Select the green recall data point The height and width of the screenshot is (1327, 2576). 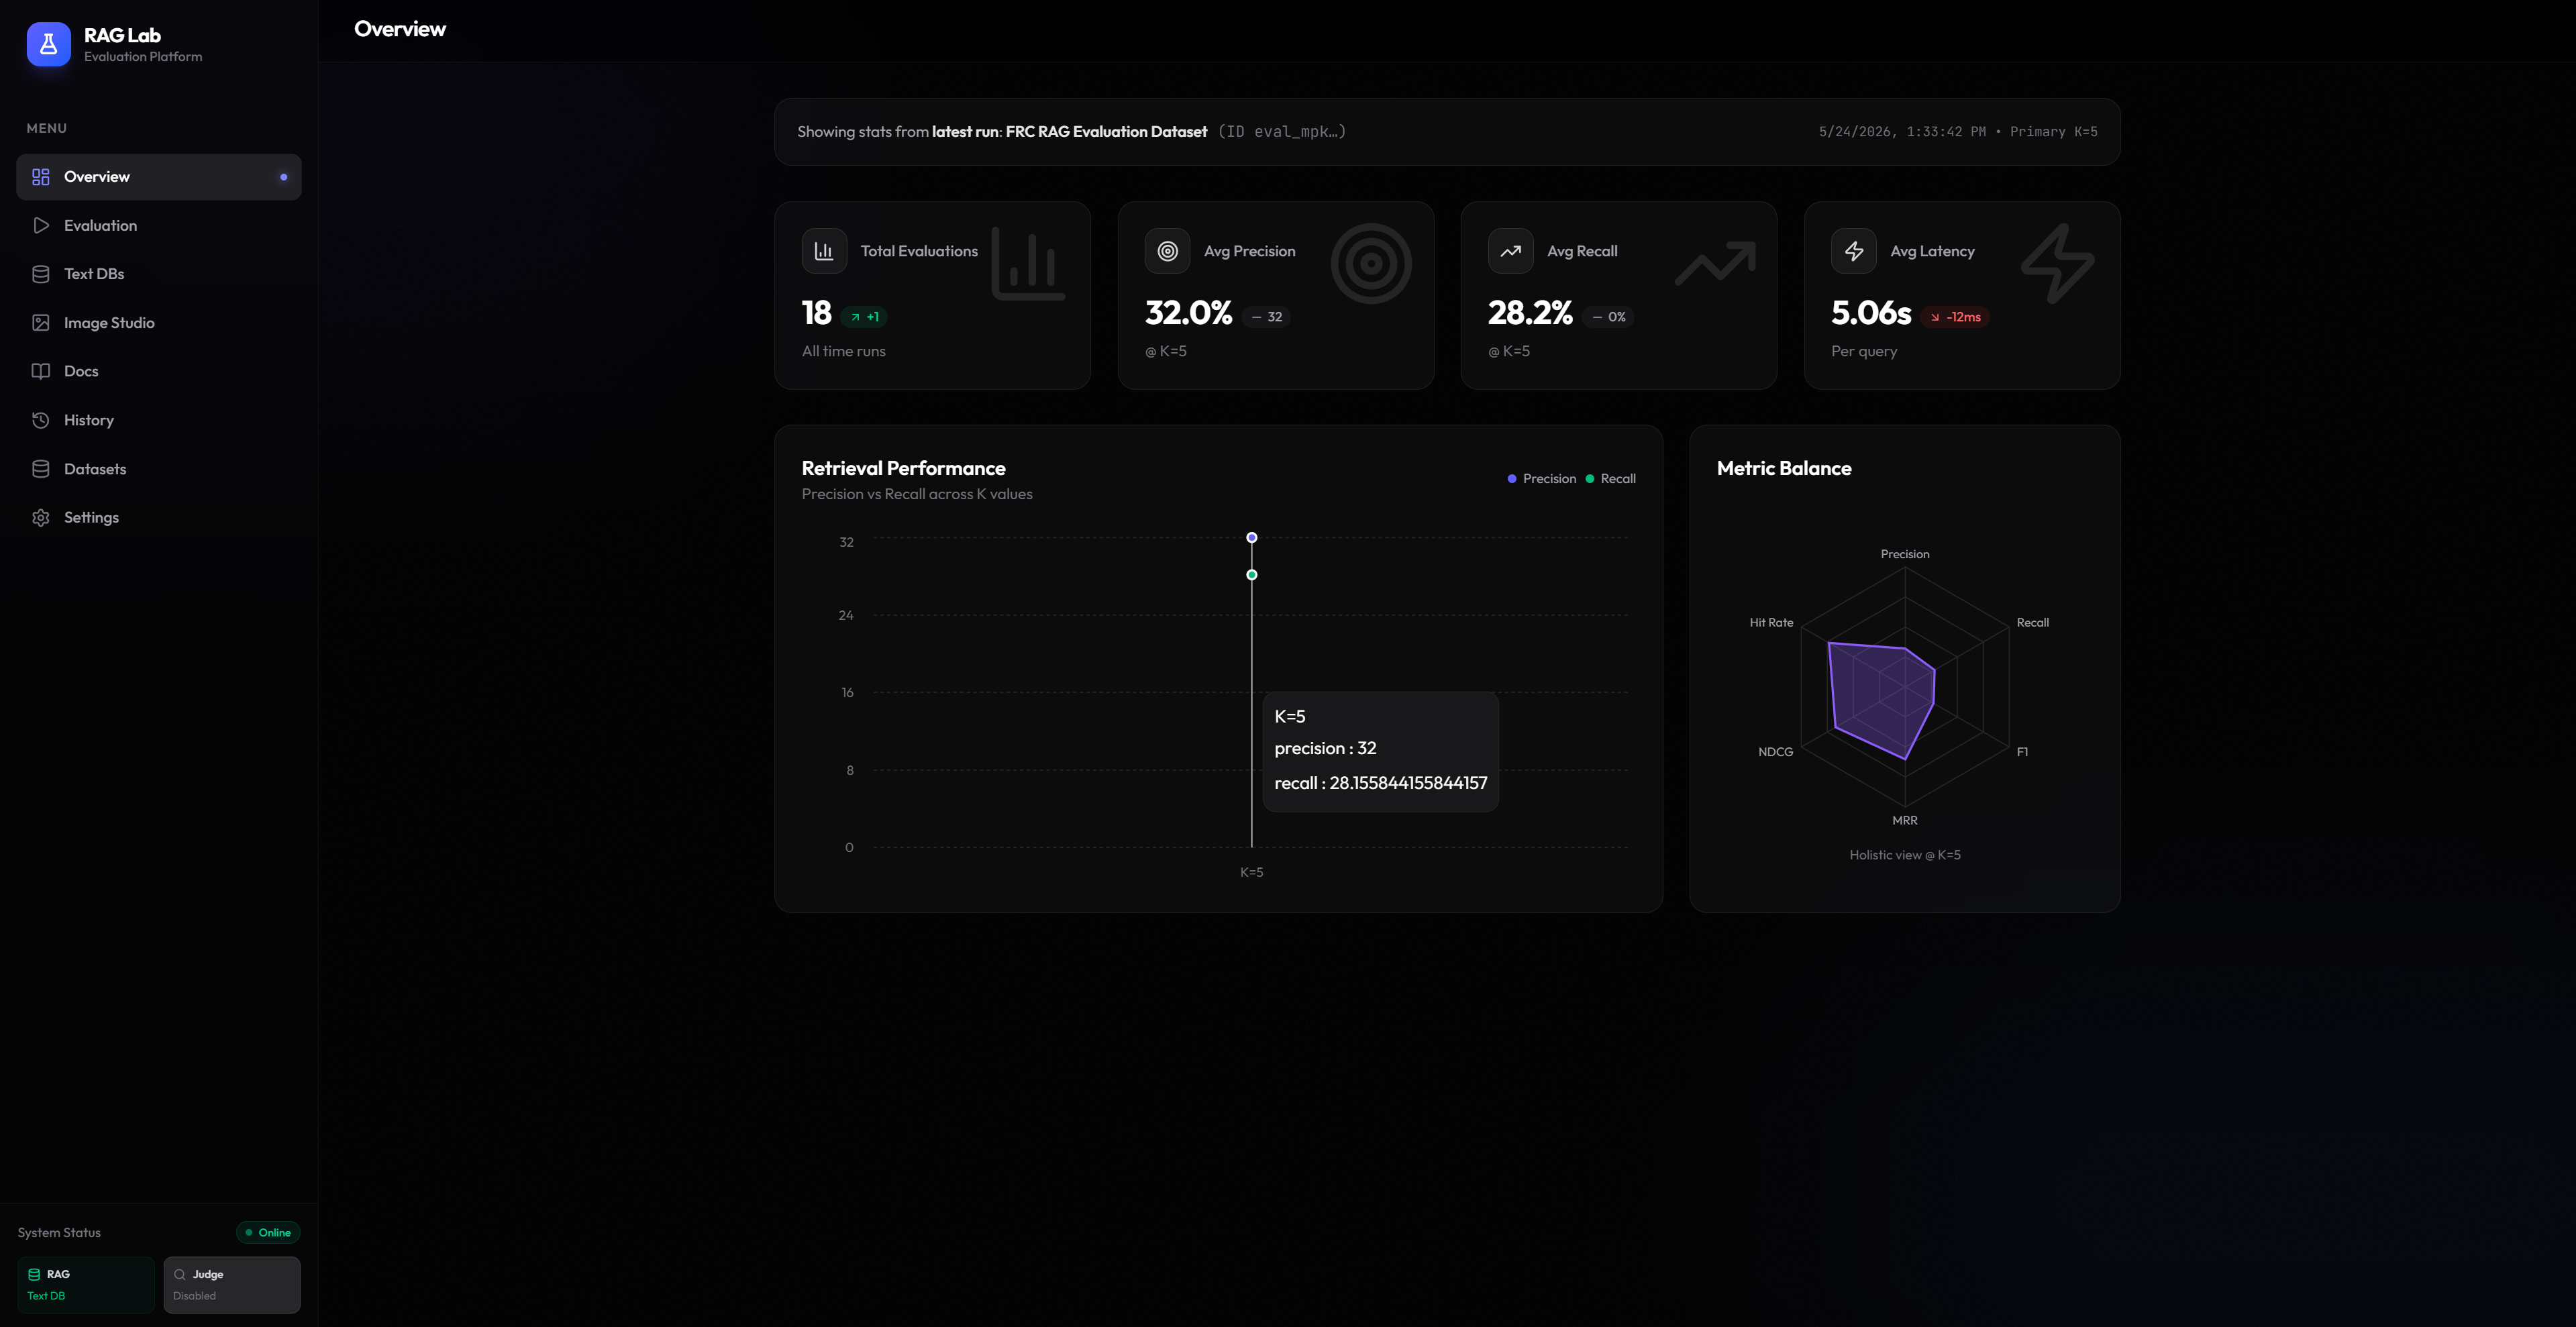click(x=1251, y=575)
